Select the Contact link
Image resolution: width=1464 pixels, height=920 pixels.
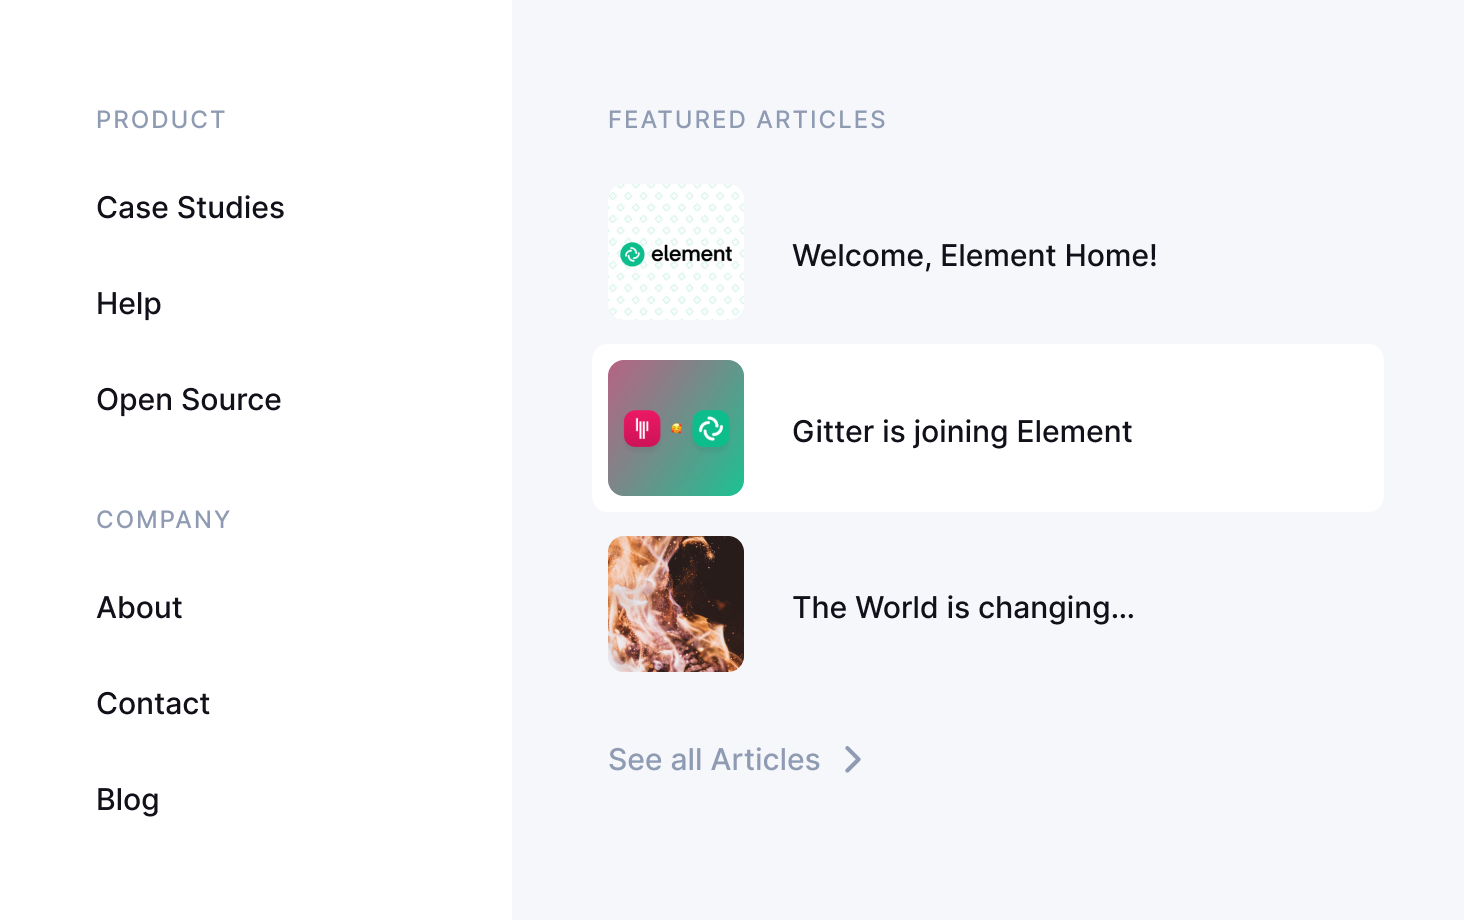click(x=153, y=704)
